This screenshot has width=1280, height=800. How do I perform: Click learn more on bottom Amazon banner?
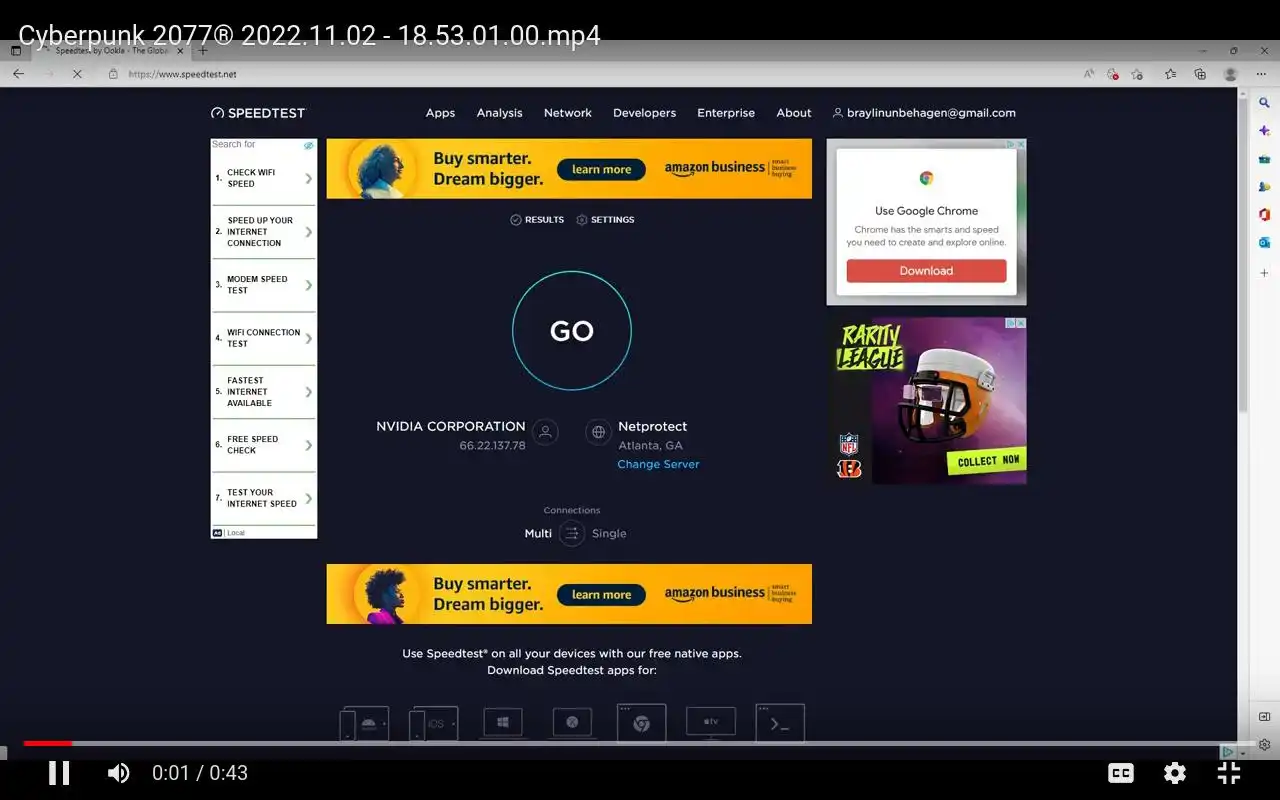pyautogui.click(x=601, y=594)
